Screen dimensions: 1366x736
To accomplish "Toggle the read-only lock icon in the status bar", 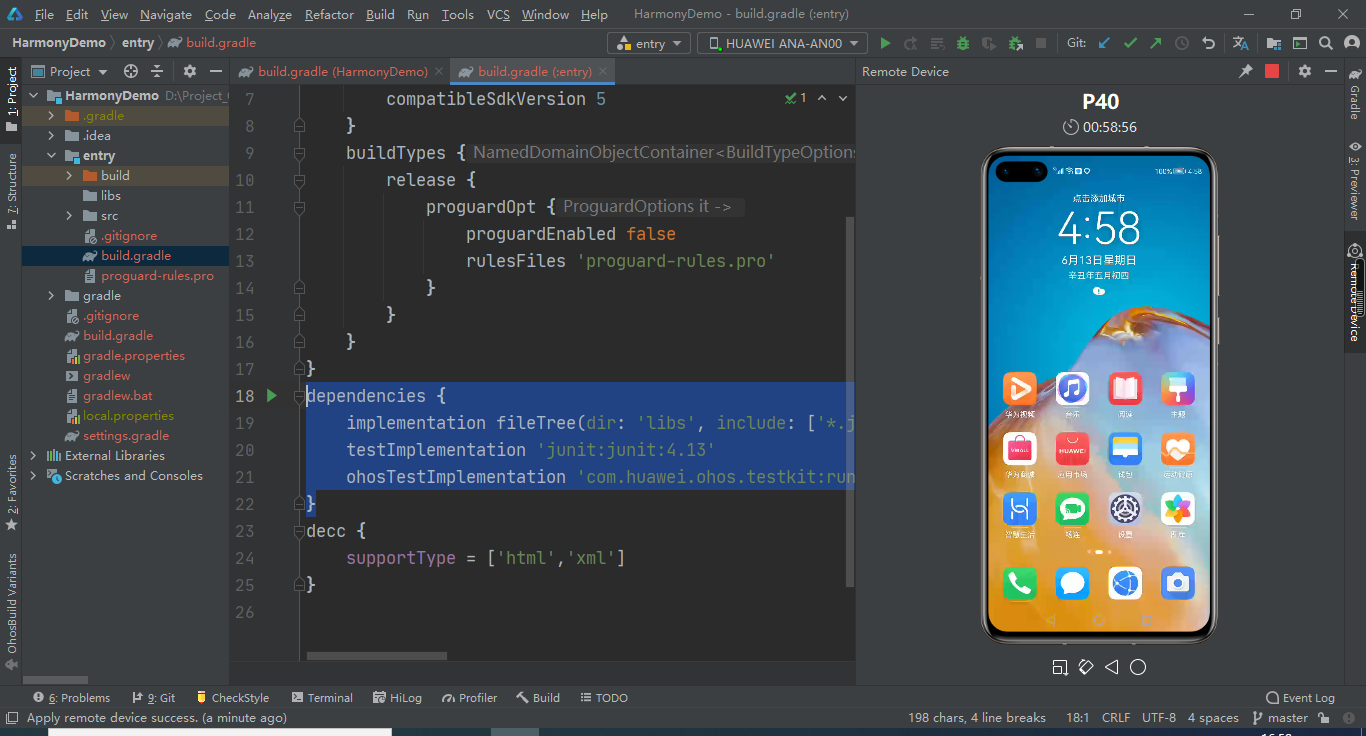I will pos(1324,718).
